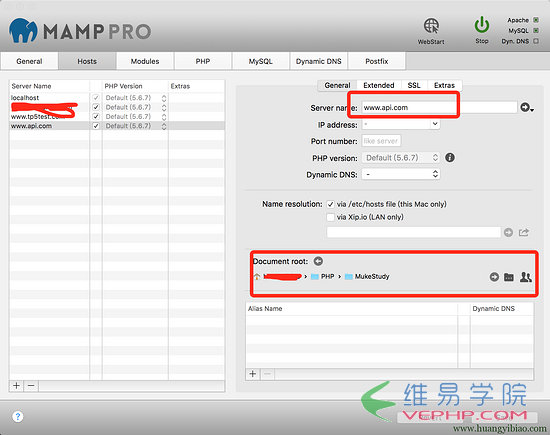Open PHP version stepper for www.api.com row

[x=164, y=126]
